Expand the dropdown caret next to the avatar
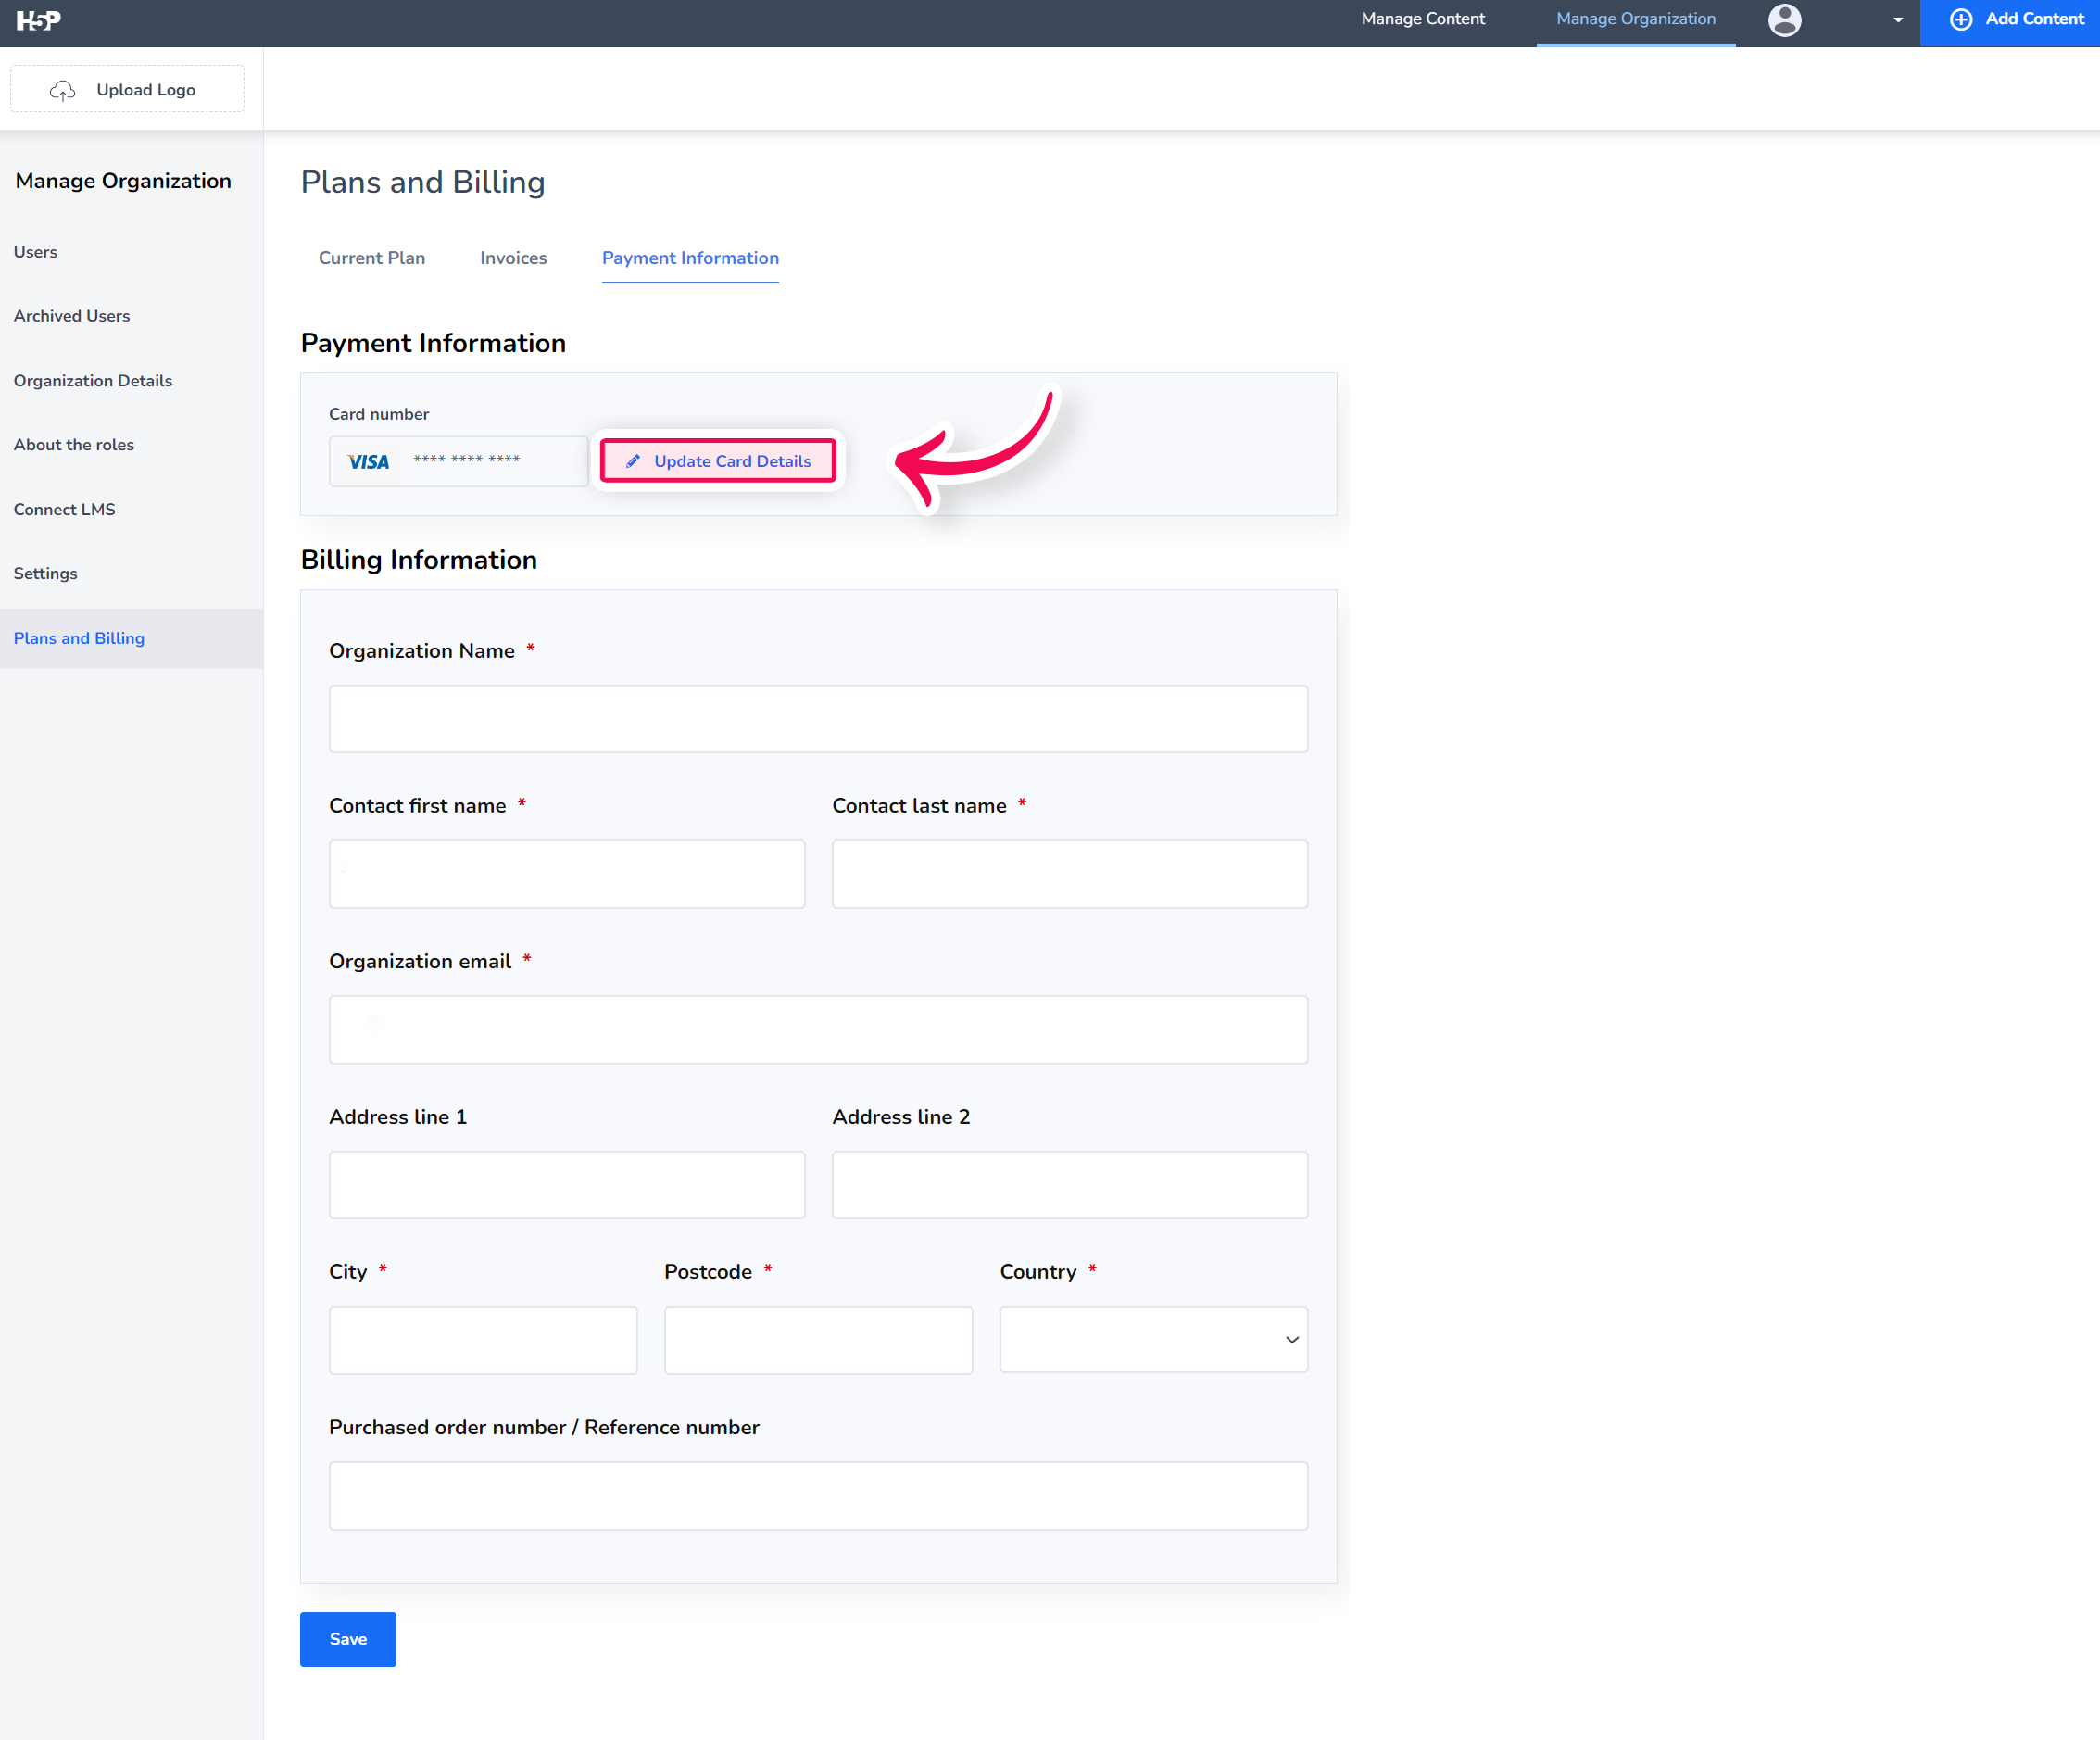The height and width of the screenshot is (1740, 2100). coord(1897,20)
